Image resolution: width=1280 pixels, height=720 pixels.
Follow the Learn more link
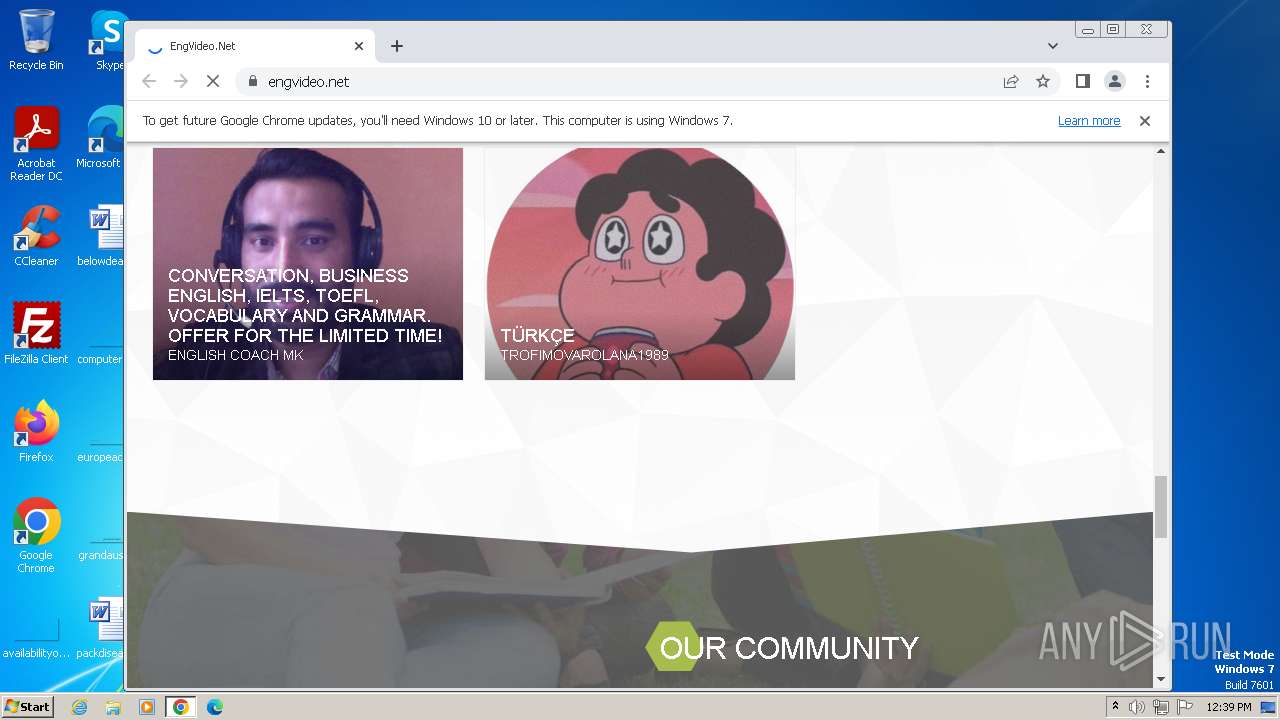1089,121
